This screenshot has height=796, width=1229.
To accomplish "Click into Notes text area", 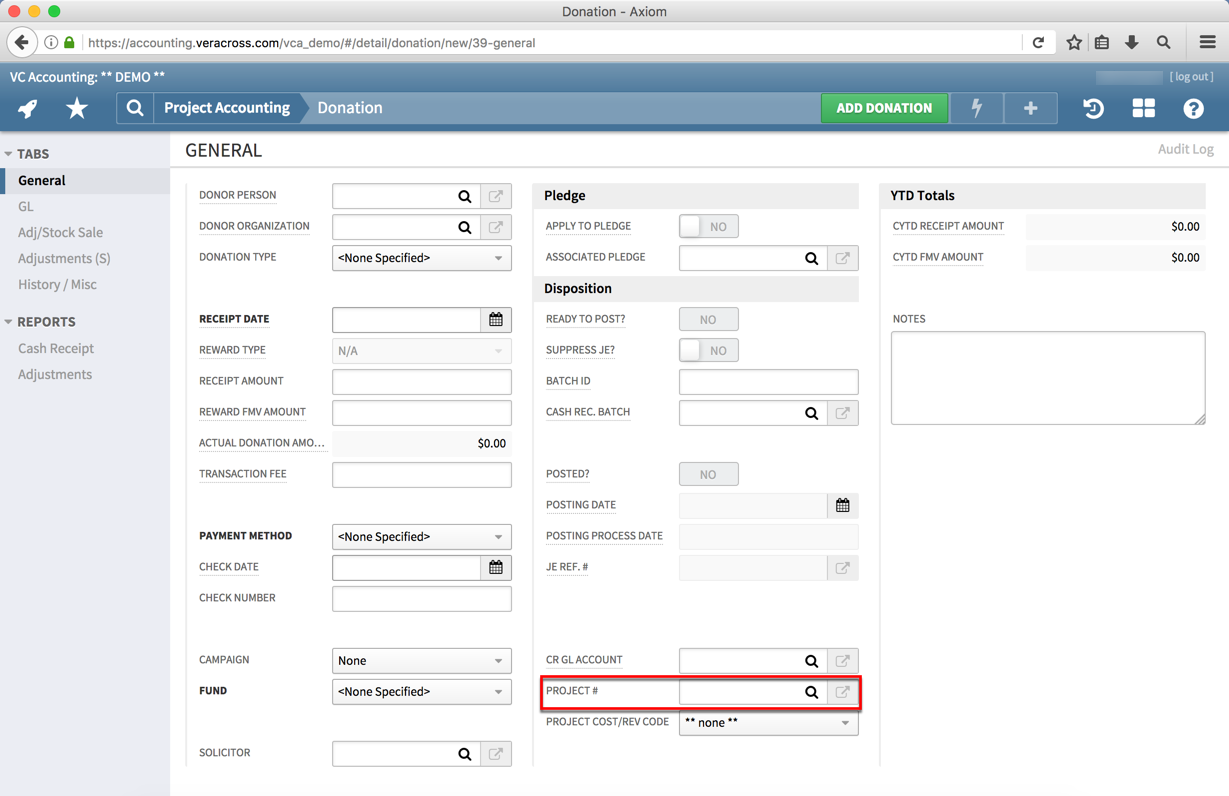I will coord(1048,378).
